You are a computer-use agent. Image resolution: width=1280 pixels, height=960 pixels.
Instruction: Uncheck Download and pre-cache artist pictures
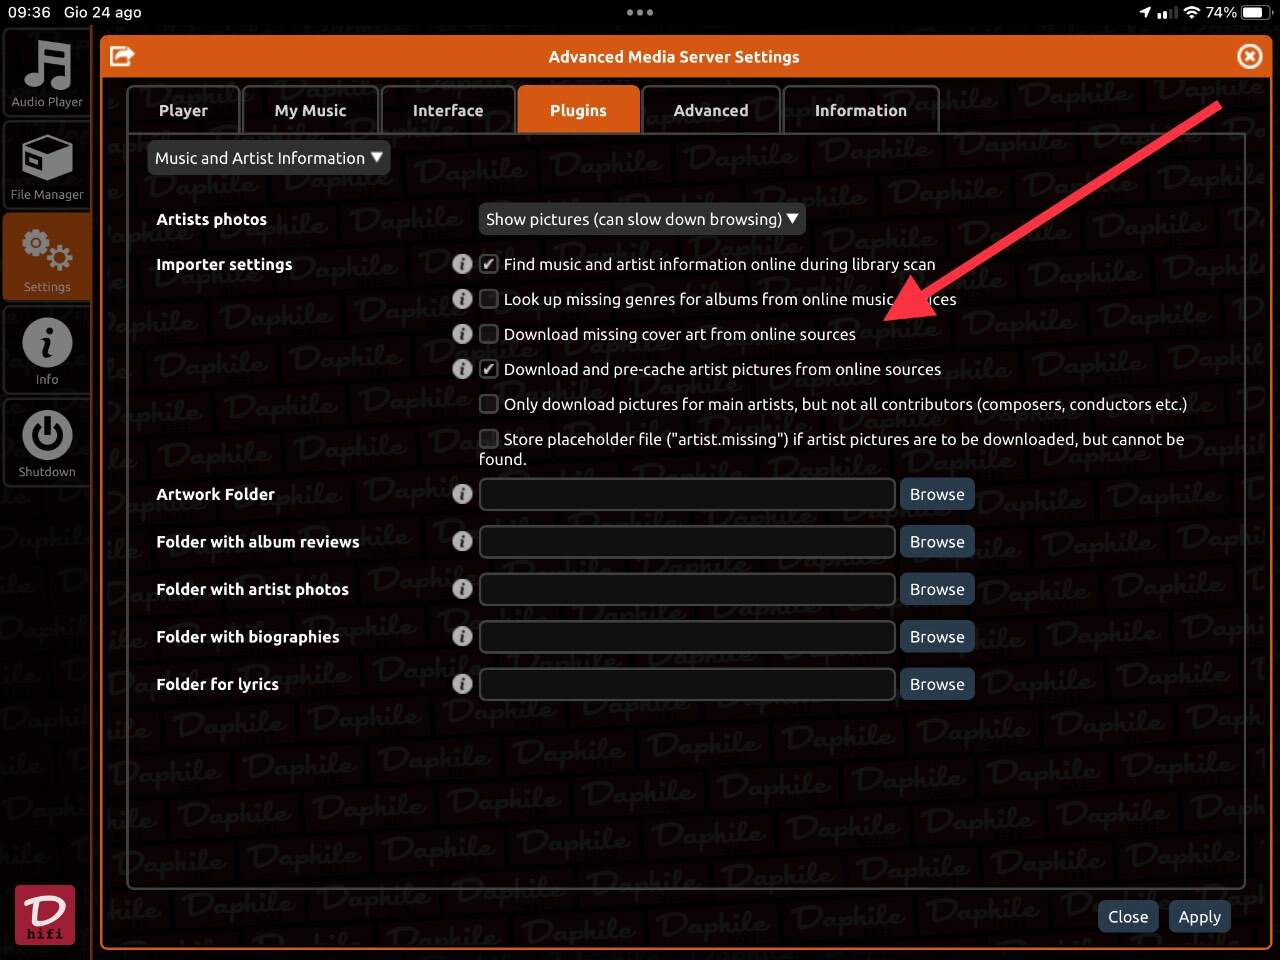click(x=489, y=369)
